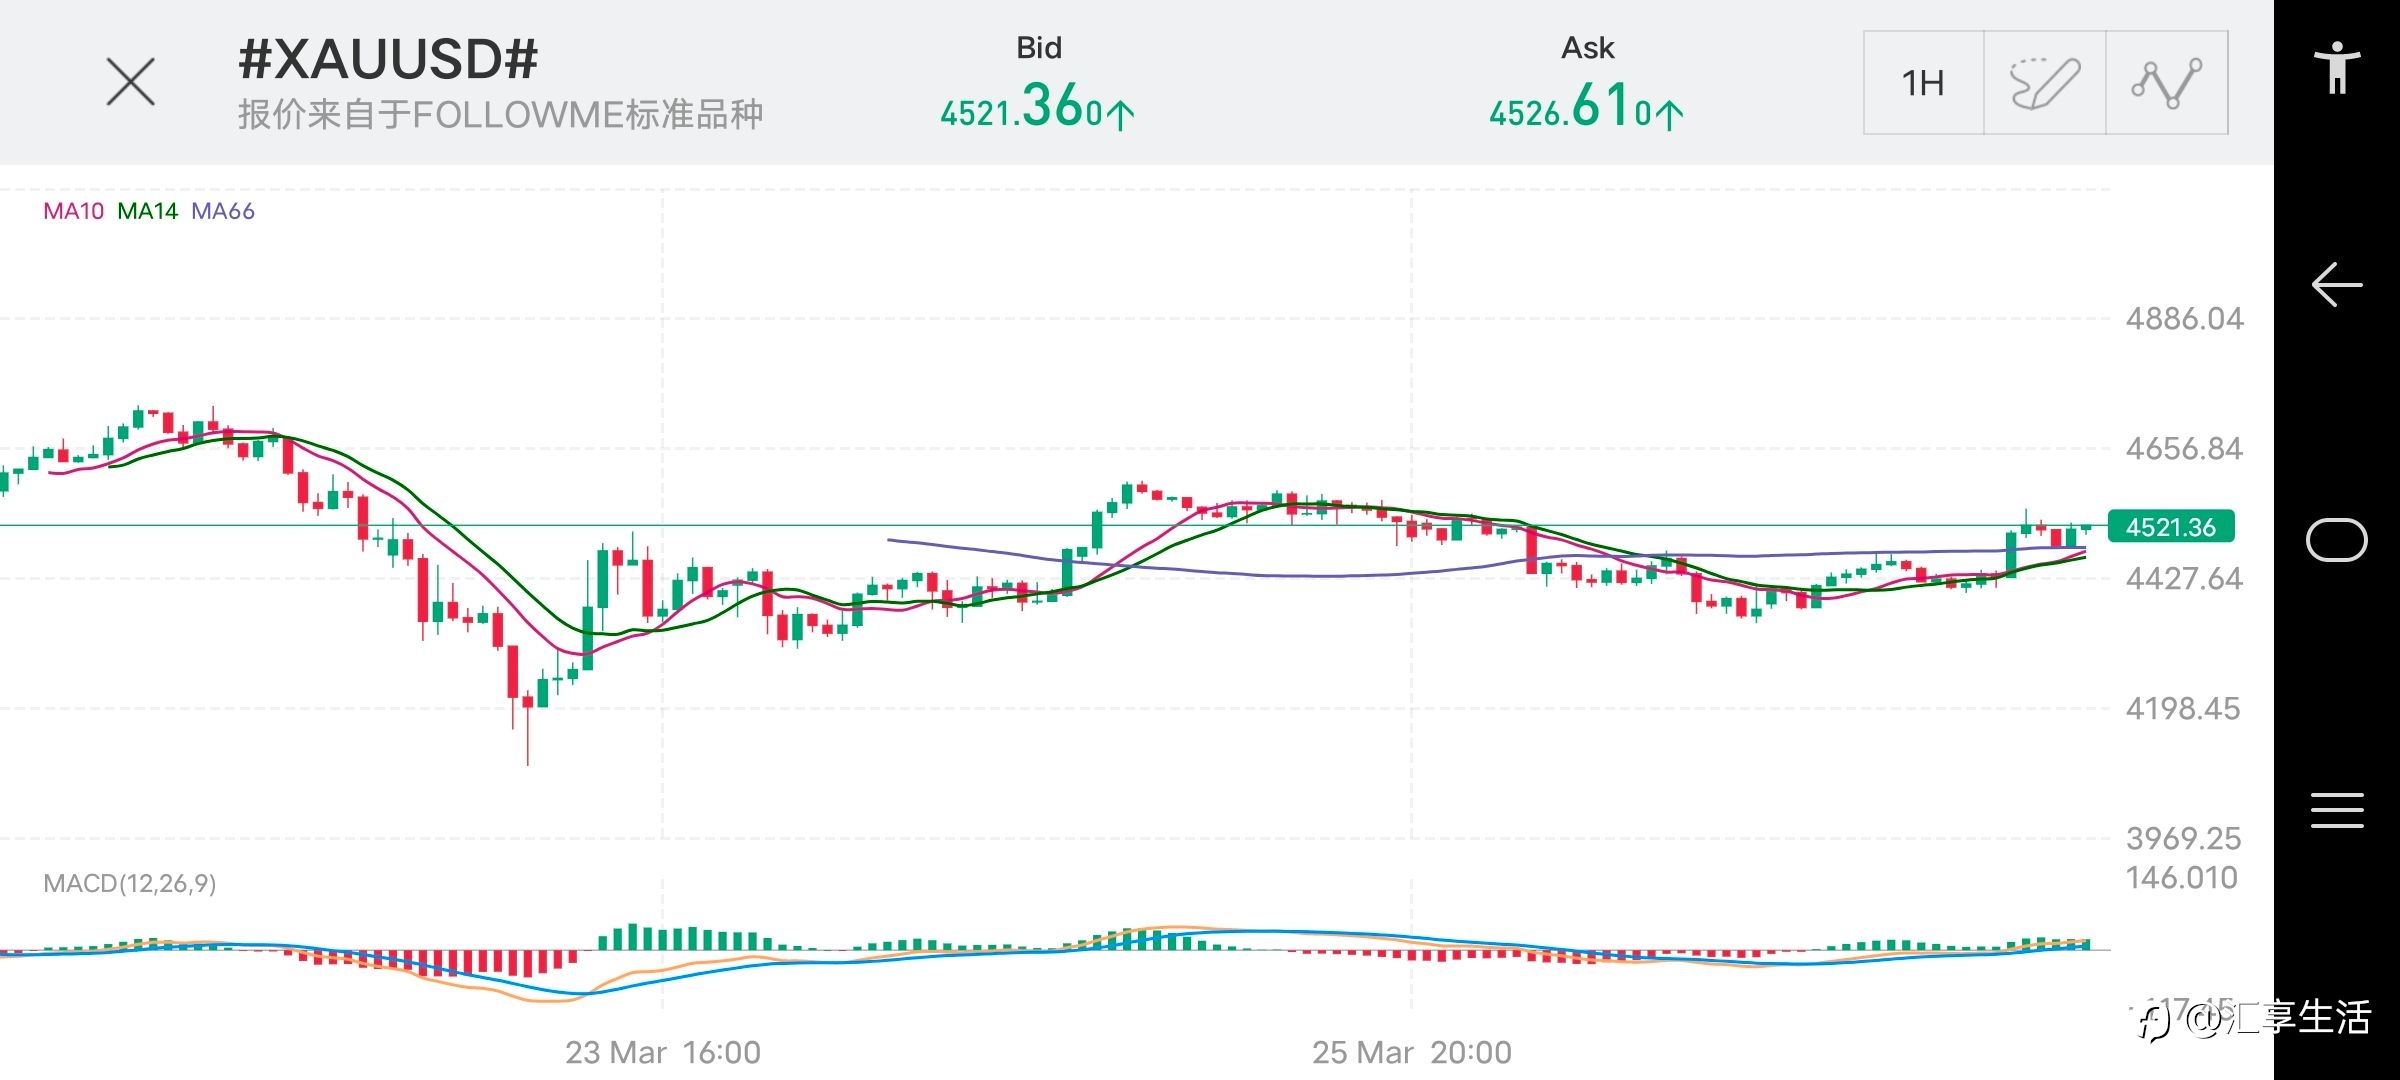Open the chart indicators icon
Image resolution: width=2400 pixels, height=1080 pixels.
point(2167,83)
